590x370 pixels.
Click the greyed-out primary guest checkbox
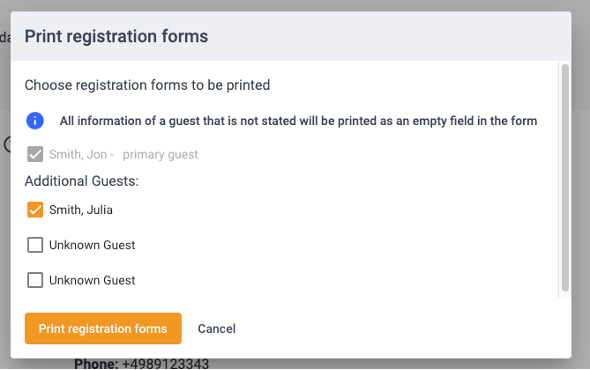click(35, 154)
